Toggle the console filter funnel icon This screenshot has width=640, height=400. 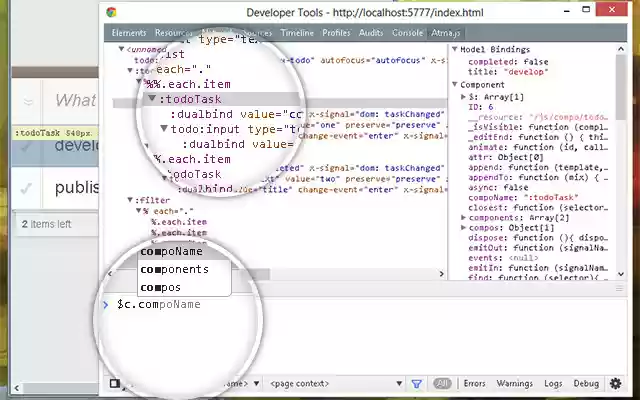(x=416, y=384)
